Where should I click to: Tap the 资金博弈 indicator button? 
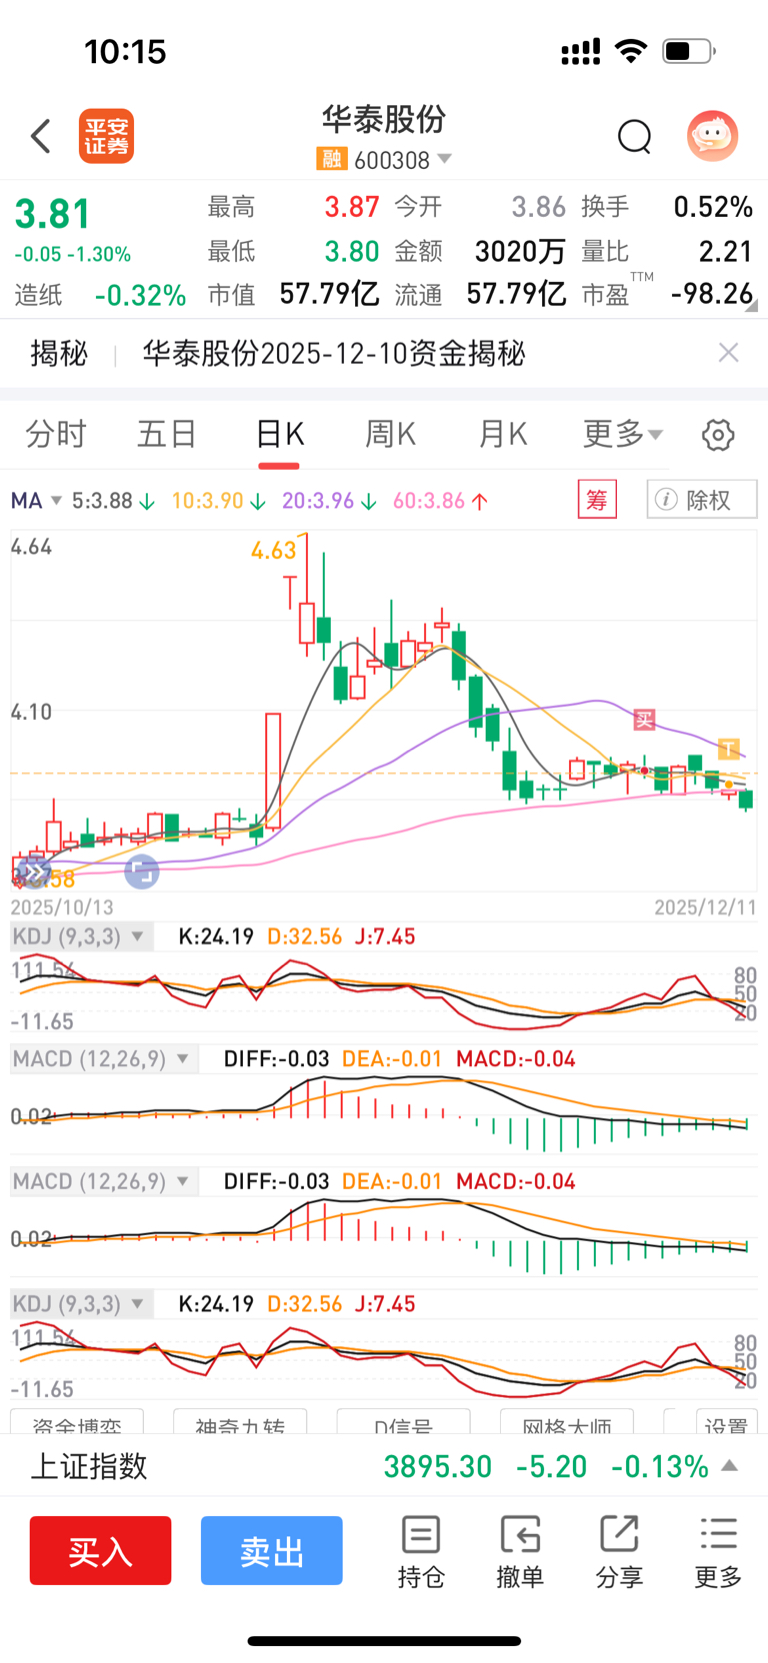pyautogui.click(x=77, y=1422)
